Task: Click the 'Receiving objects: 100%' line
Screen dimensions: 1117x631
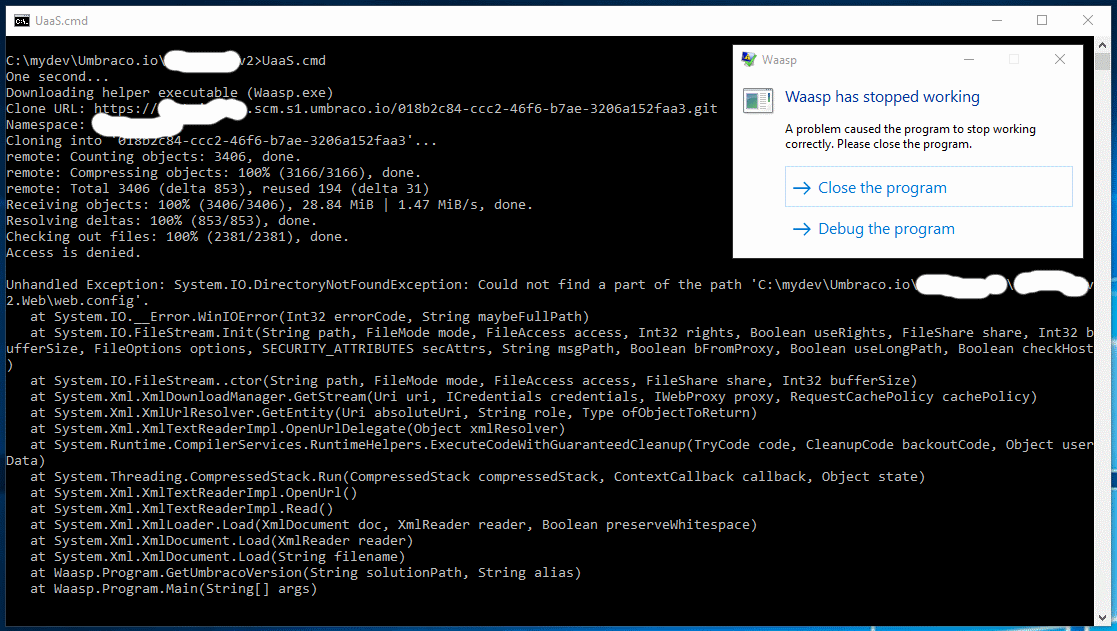Action: 269,205
